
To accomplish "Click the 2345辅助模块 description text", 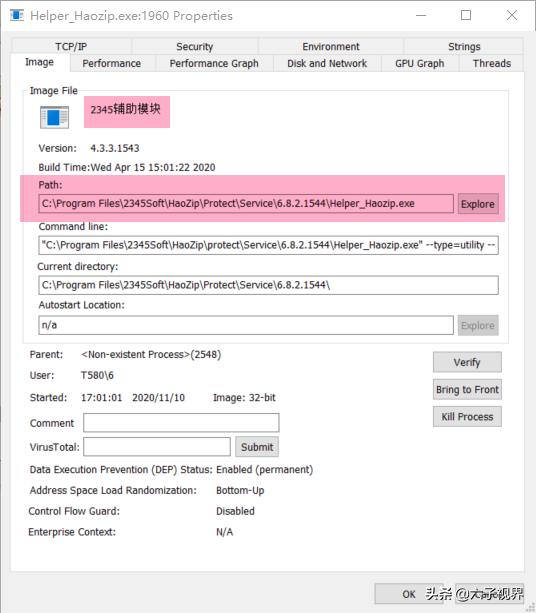I will pos(125,109).
